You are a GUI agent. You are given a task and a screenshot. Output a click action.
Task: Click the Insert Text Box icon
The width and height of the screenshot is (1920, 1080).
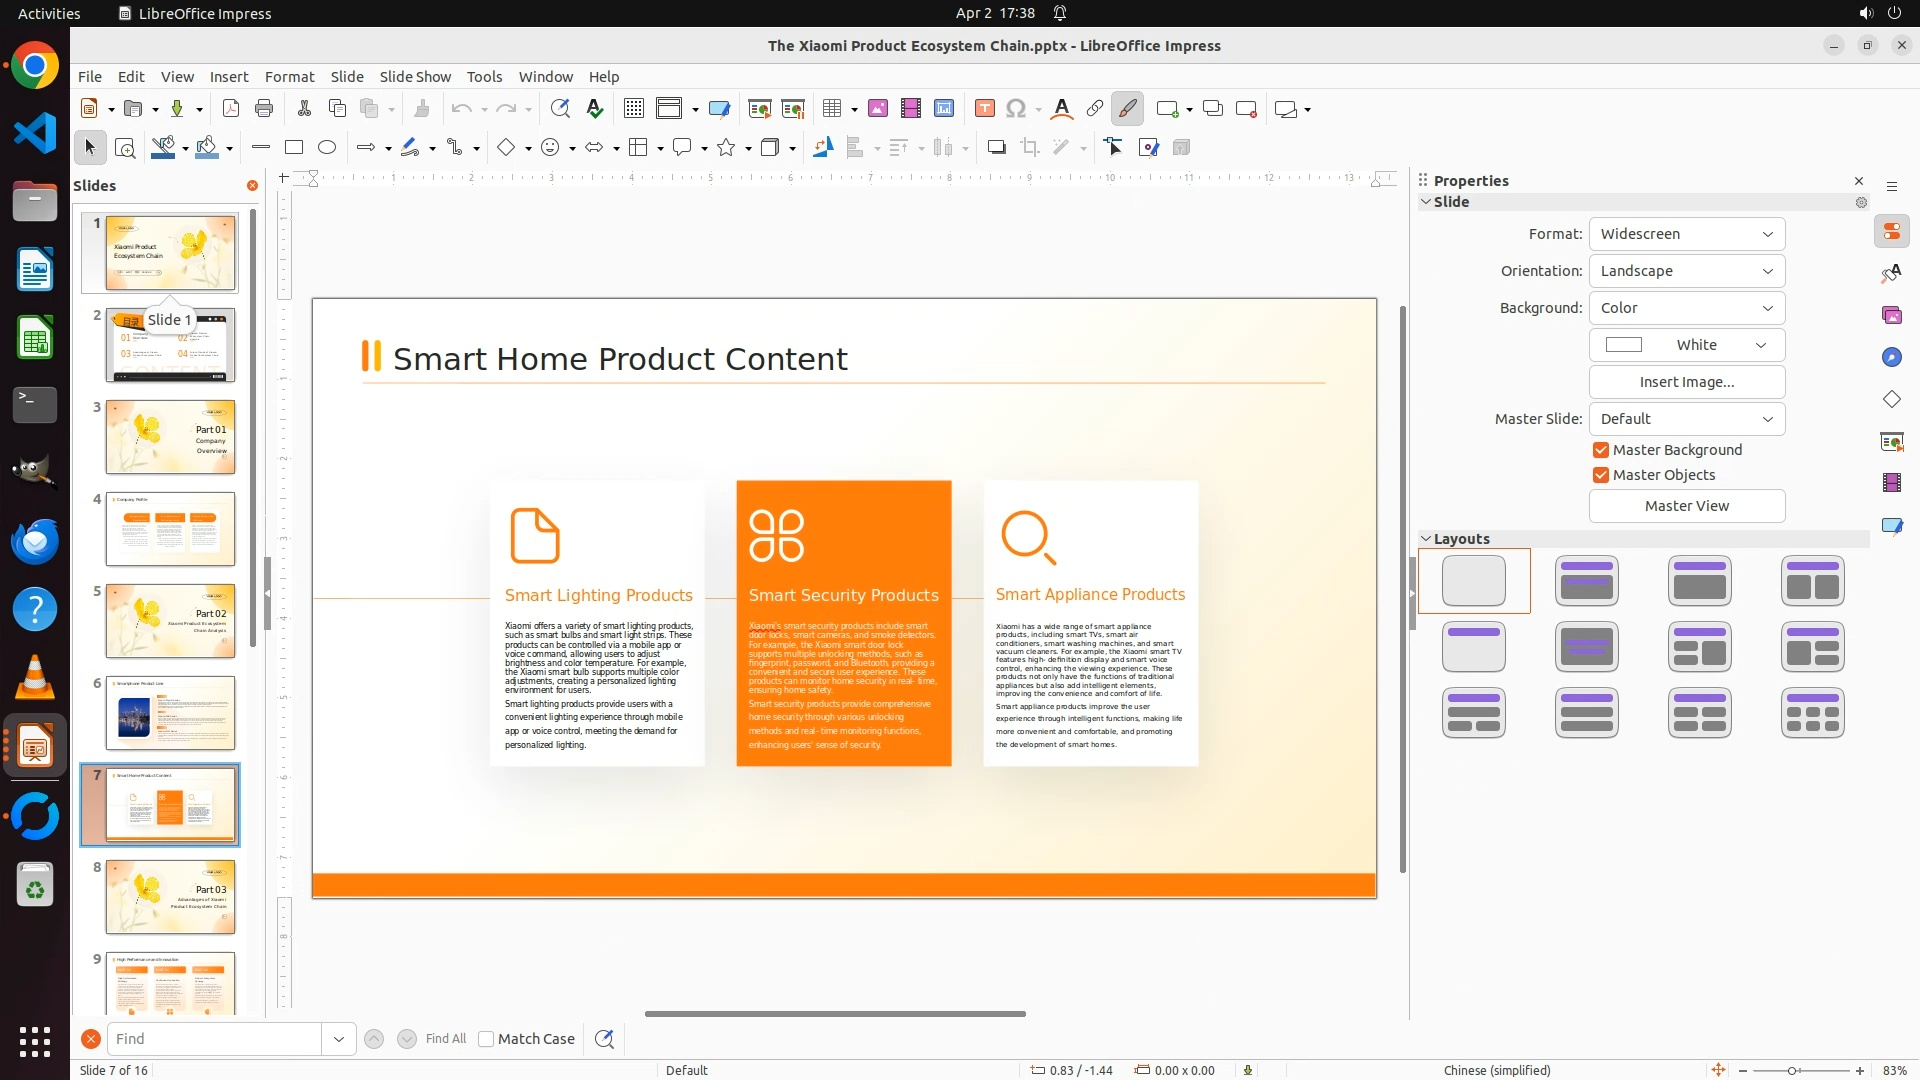pyautogui.click(x=985, y=109)
